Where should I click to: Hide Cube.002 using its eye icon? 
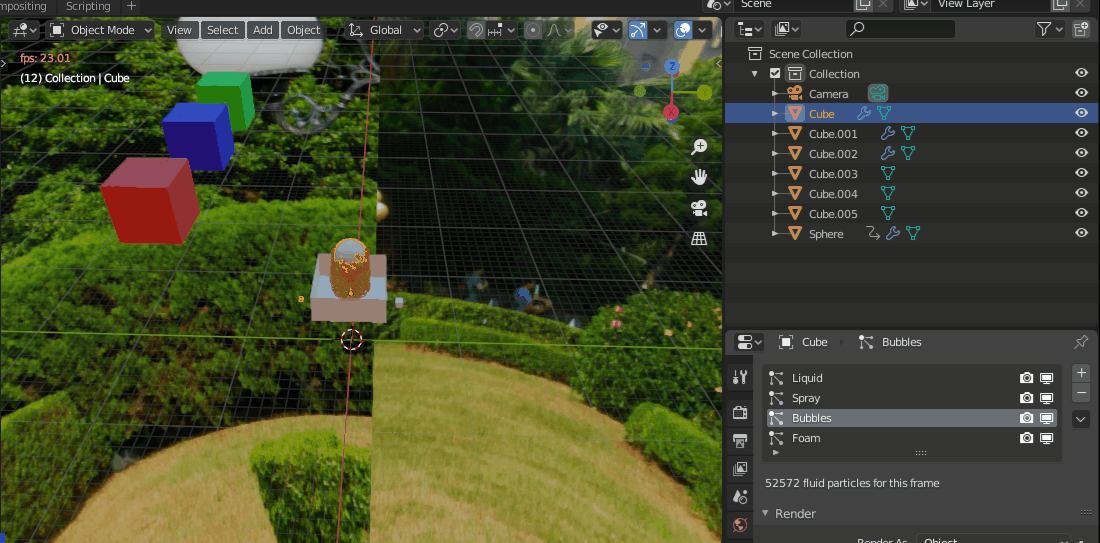click(x=1081, y=153)
